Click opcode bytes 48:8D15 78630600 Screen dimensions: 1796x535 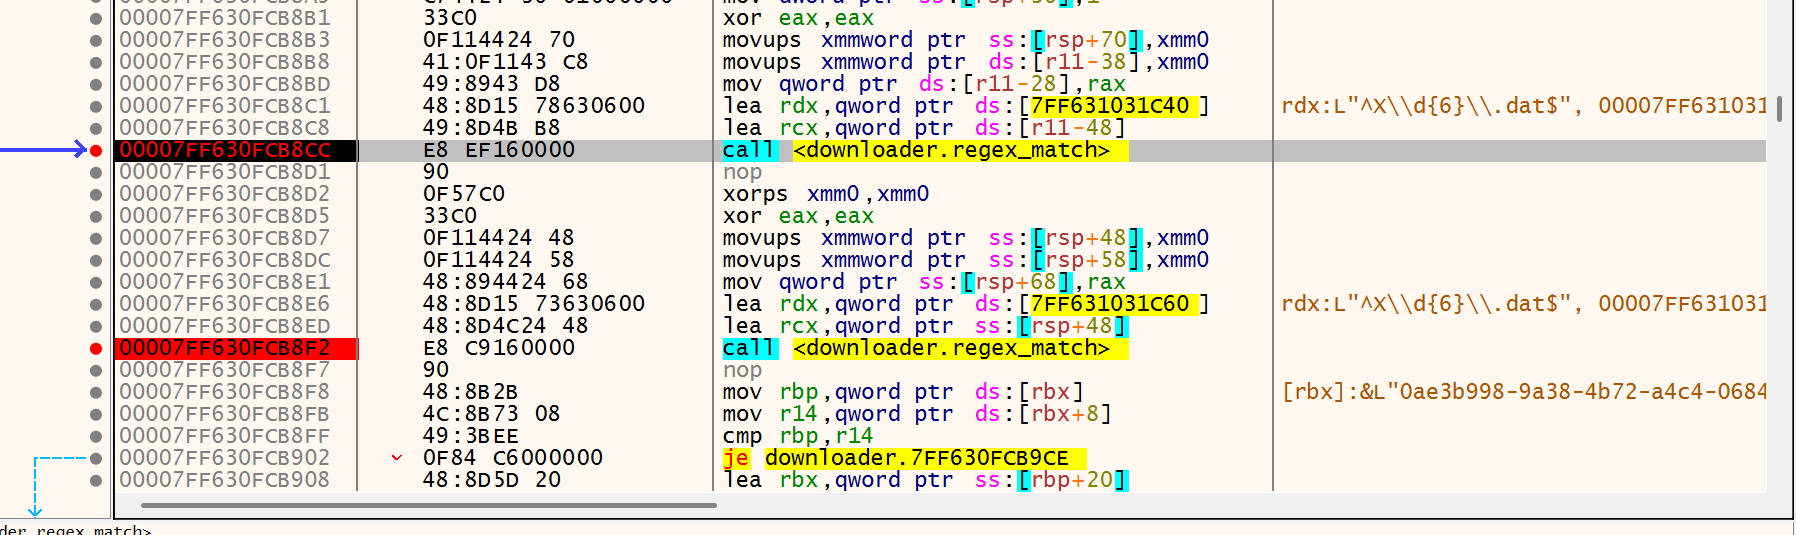[x=534, y=106]
